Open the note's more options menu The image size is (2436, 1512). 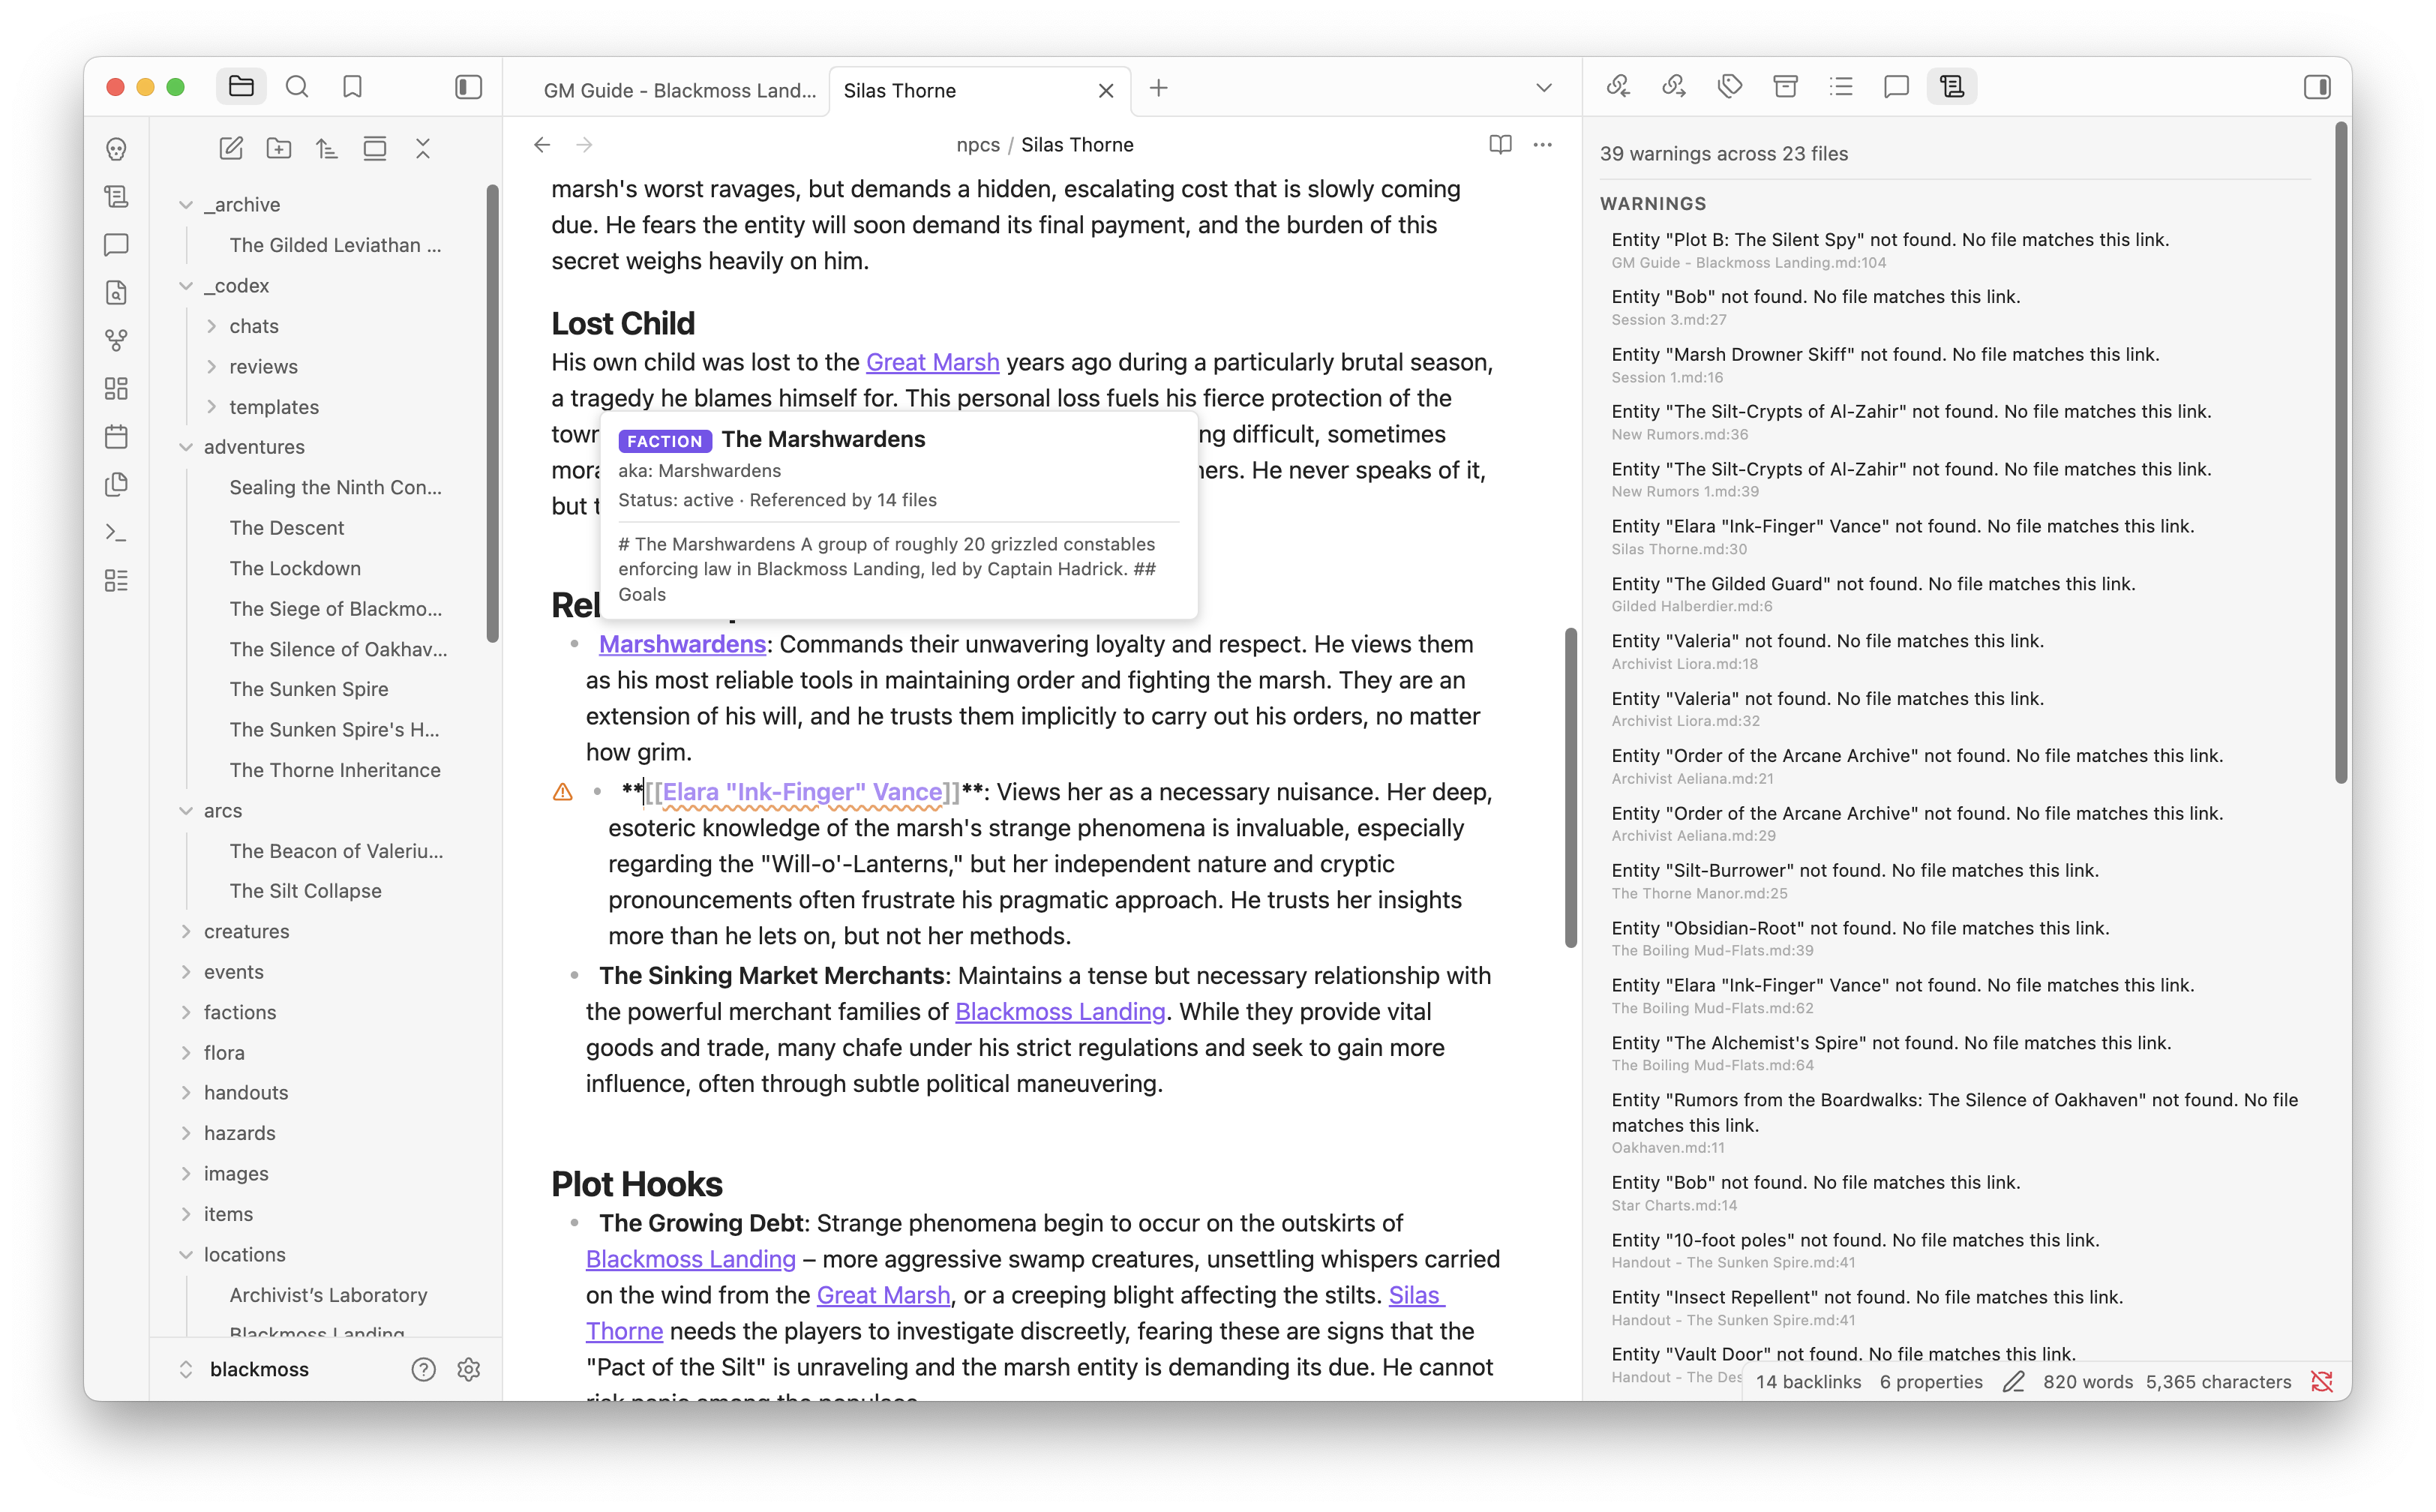coord(1543,145)
